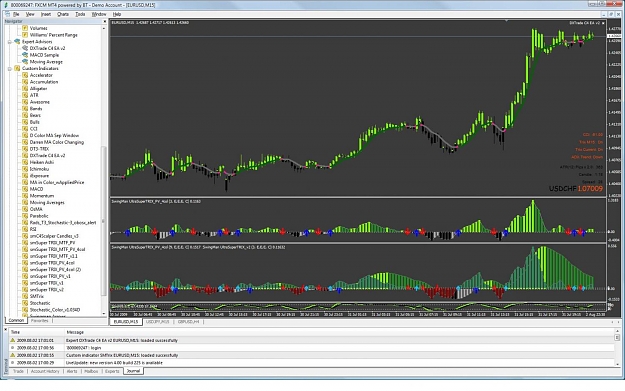Click the ATR indicator icon
Image resolution: width=625 pixels, height=391 pixels.
(25, 95)
